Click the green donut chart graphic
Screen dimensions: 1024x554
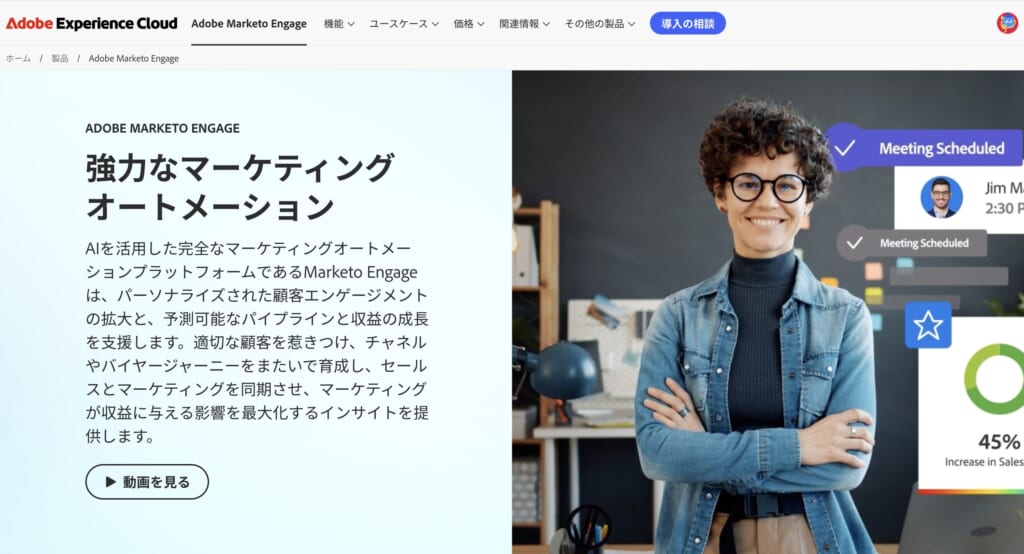[994, 379]
